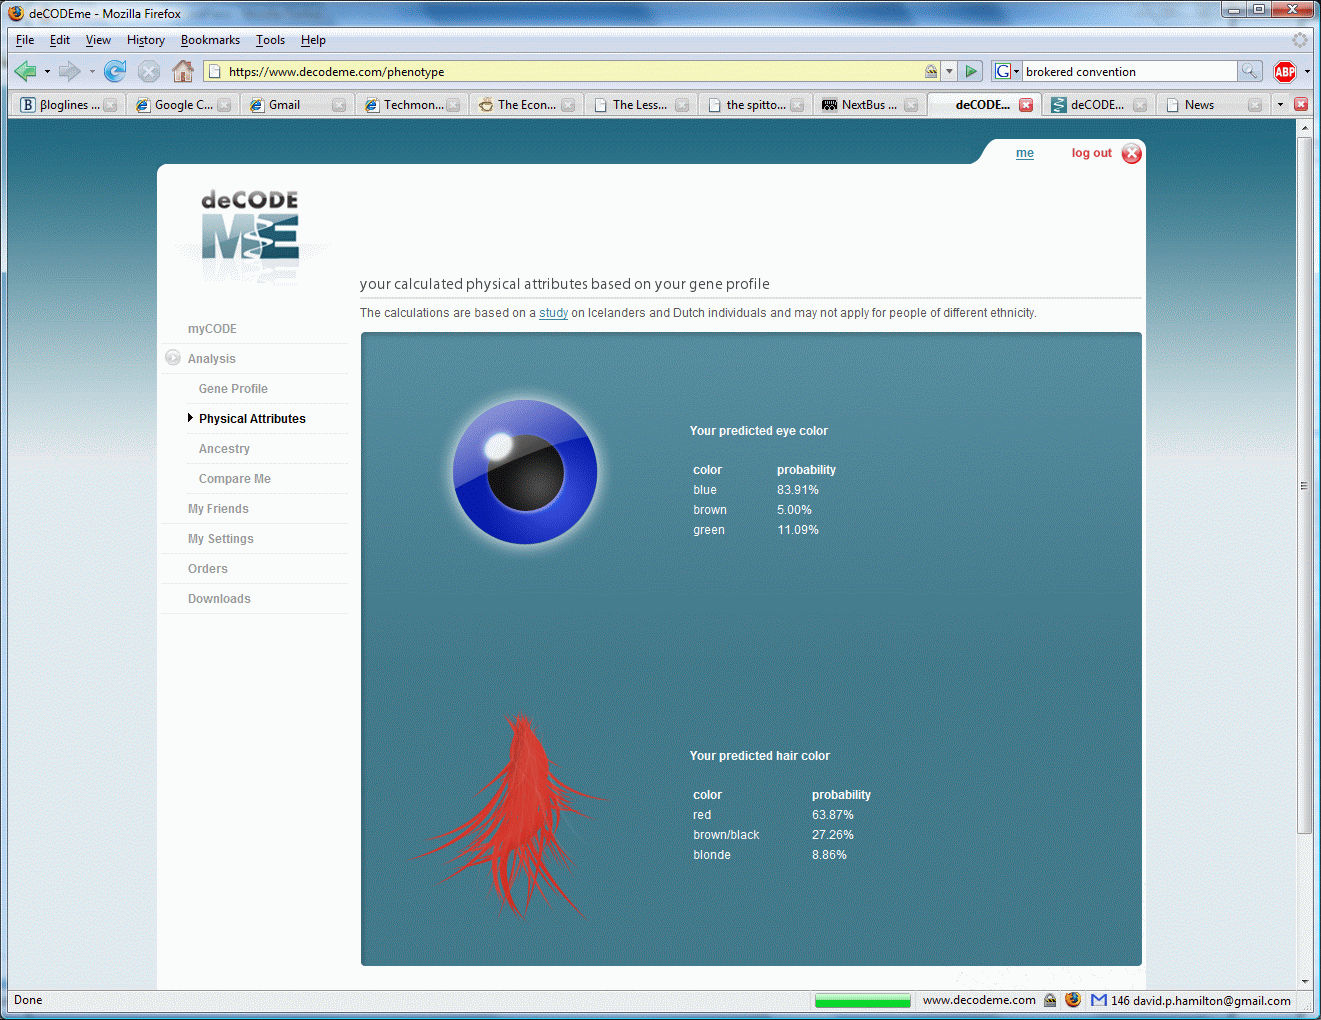Click the Firefox icon in the status bar
This screenshot has height=1020, width=1321.
click(x=1073, y=1000)
